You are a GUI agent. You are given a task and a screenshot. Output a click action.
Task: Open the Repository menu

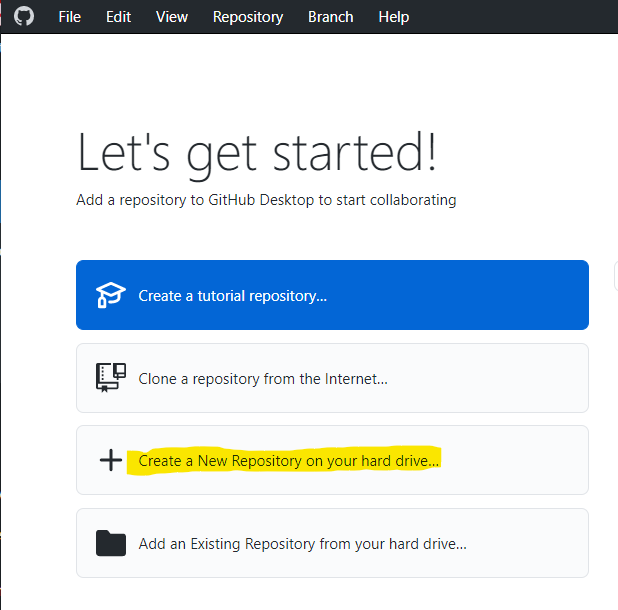tap(248, 17)
